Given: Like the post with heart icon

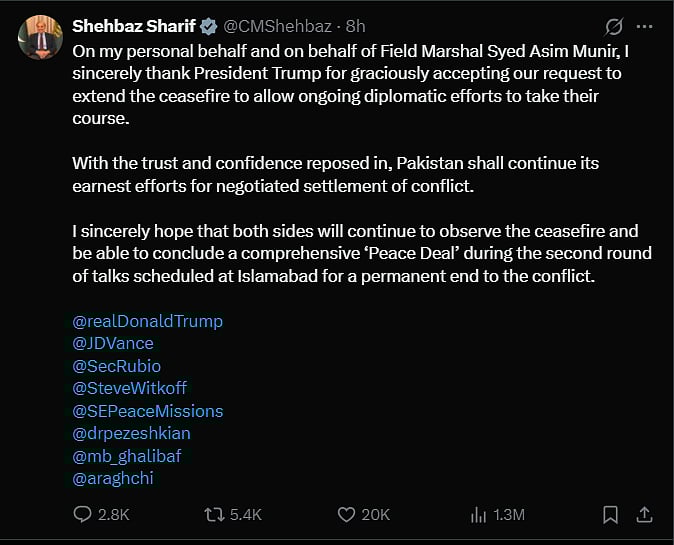Looking at the screenshot, I should click(x=347, y=514).
